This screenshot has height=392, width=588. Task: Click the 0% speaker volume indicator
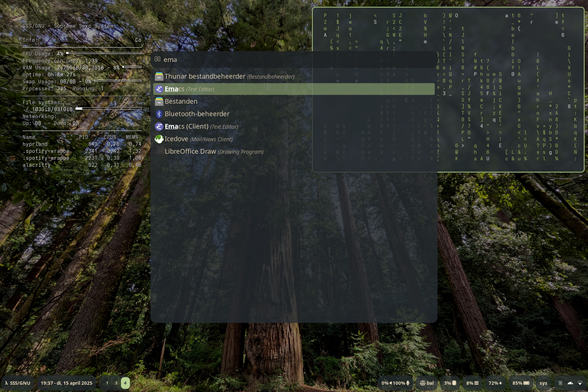coord(386,383)
